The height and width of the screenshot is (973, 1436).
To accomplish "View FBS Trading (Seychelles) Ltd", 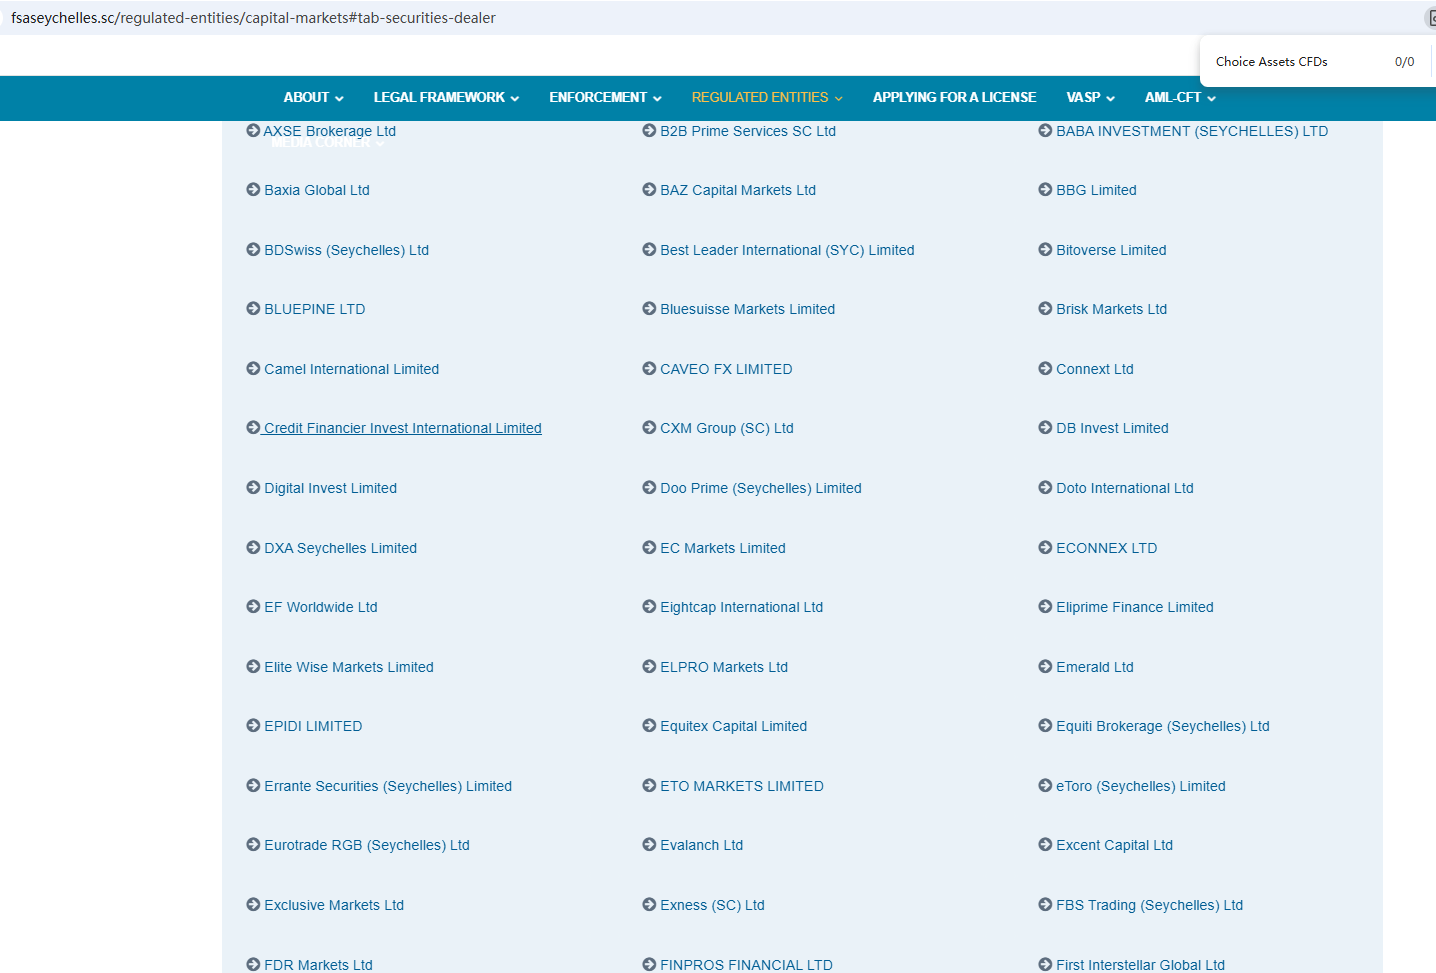I will tap(1149, 905).
